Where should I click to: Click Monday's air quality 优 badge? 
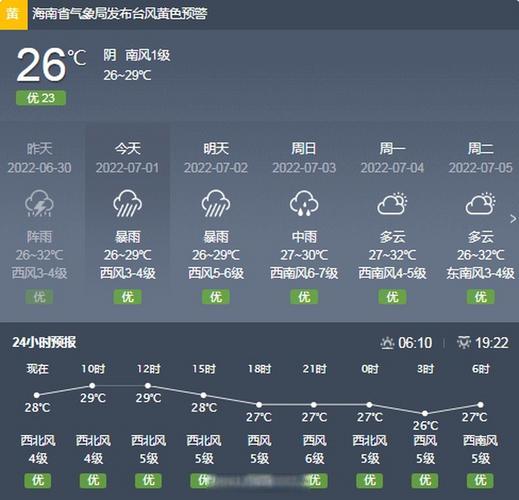(x=392, y=297)
